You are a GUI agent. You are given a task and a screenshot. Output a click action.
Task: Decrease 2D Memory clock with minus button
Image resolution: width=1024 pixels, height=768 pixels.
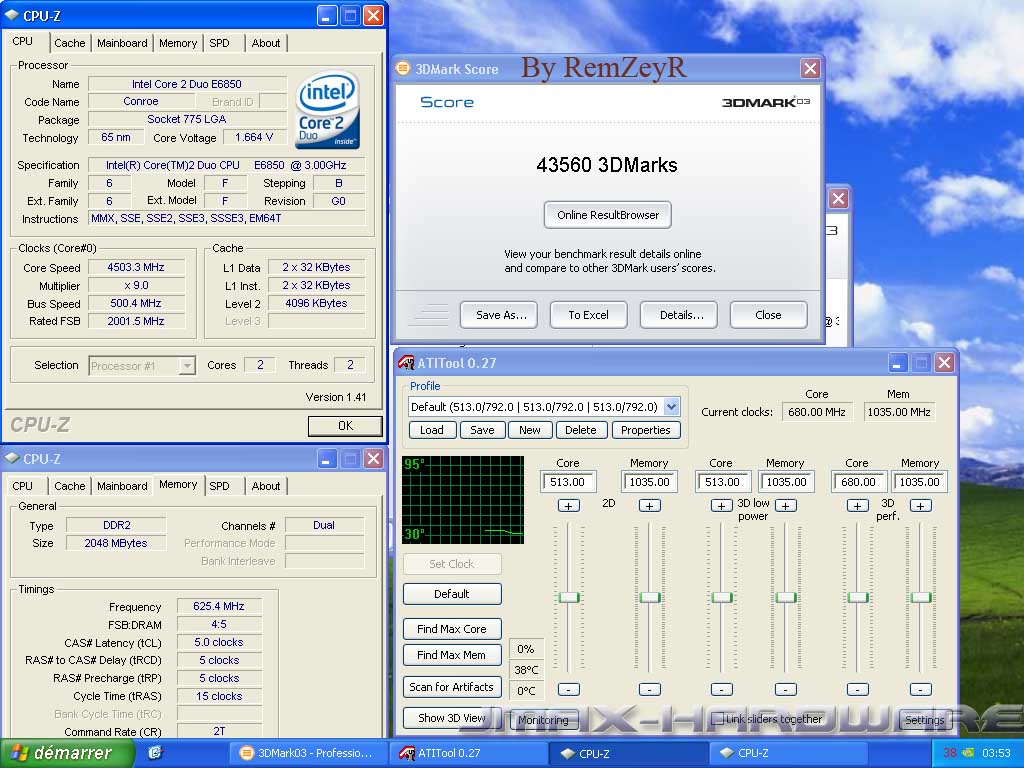tap(650, 689)
